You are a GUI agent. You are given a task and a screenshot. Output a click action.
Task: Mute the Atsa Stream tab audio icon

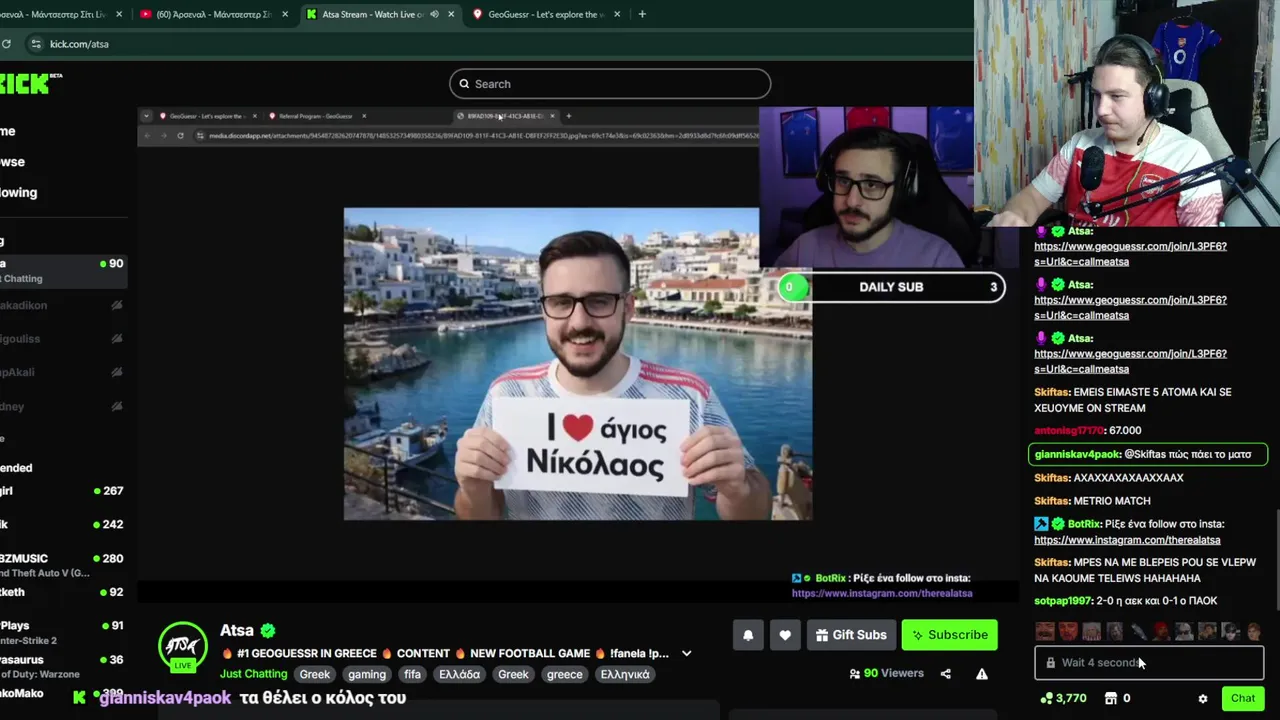(434, 14)
